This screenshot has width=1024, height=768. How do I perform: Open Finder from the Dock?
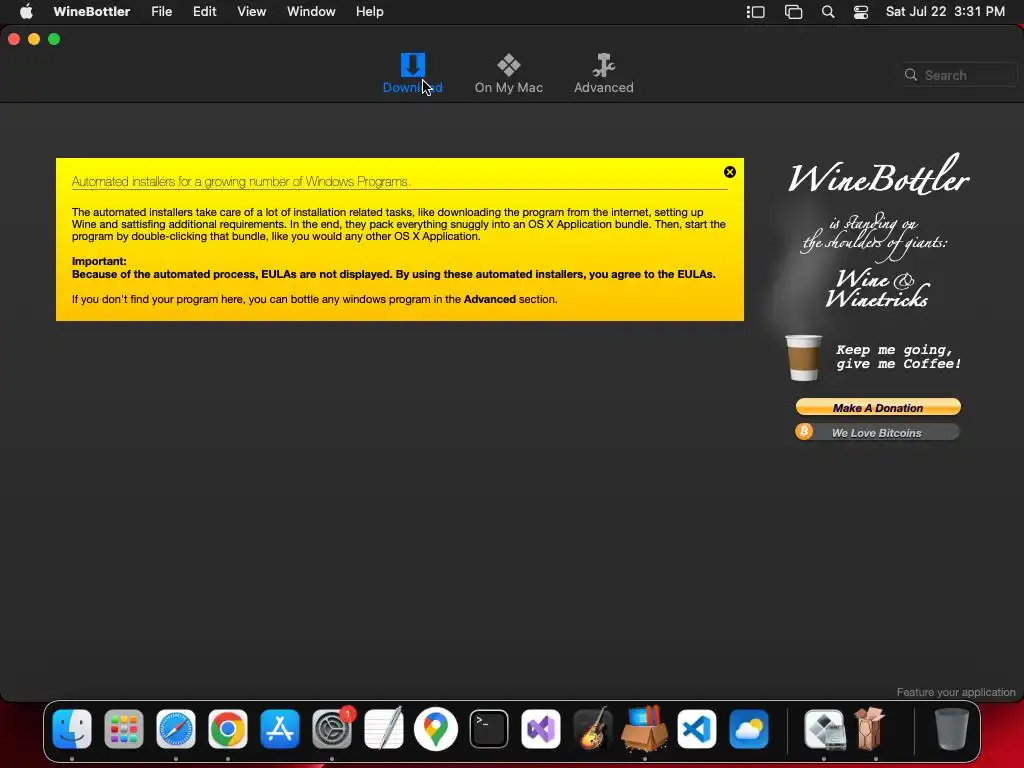[72, 729]
